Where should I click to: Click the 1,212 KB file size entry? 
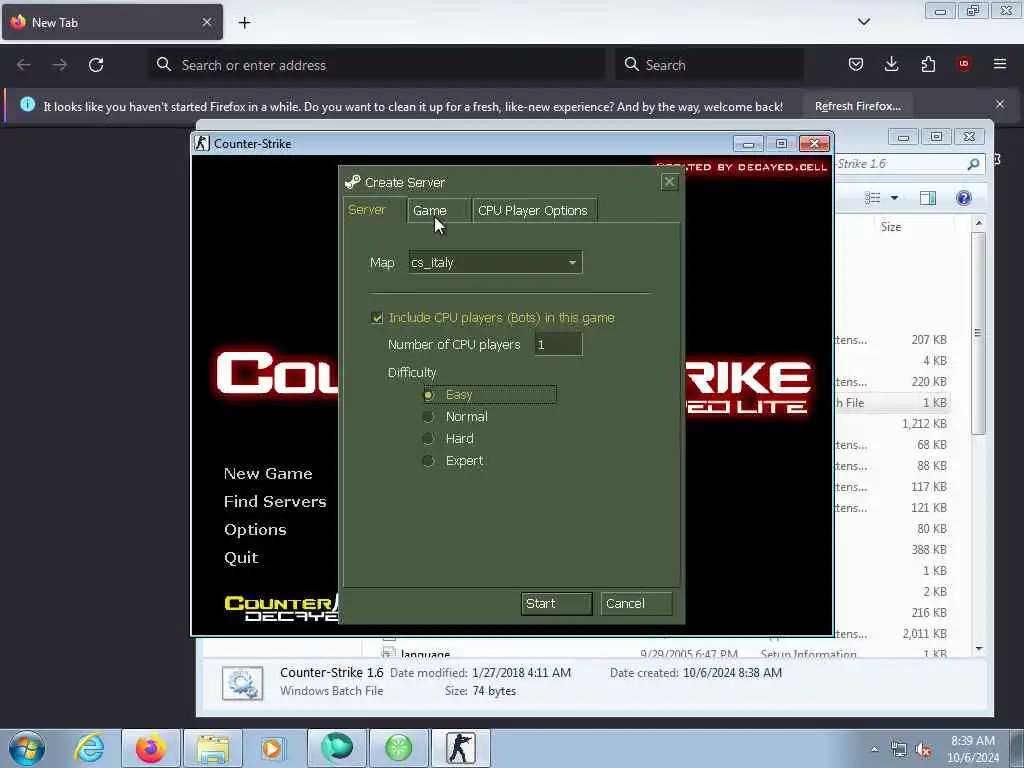coord(924,424)
